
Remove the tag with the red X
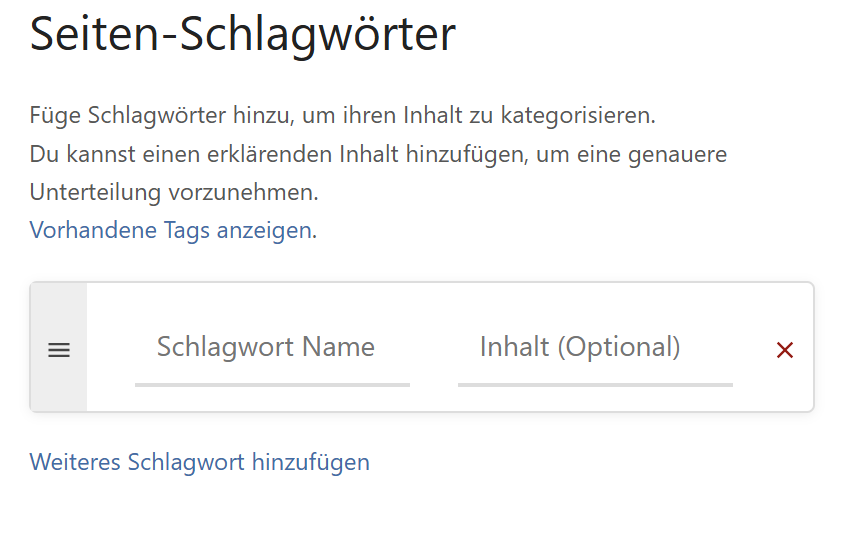tap(785, 350)
